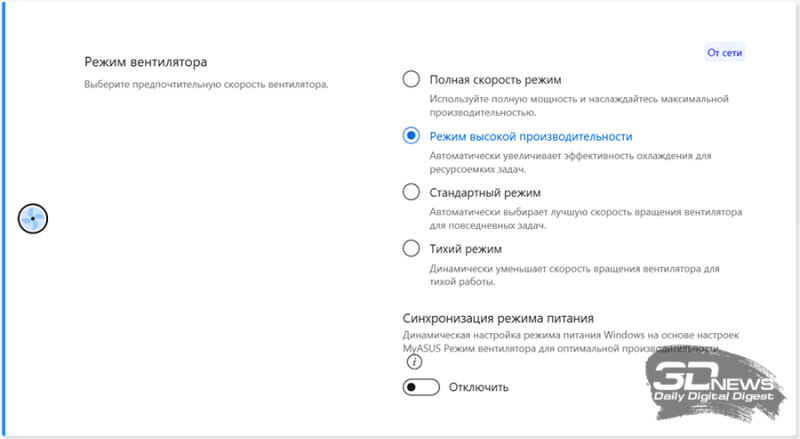Enable the Тихий режим radio button
Screen dimensions: 800x439
411,248
